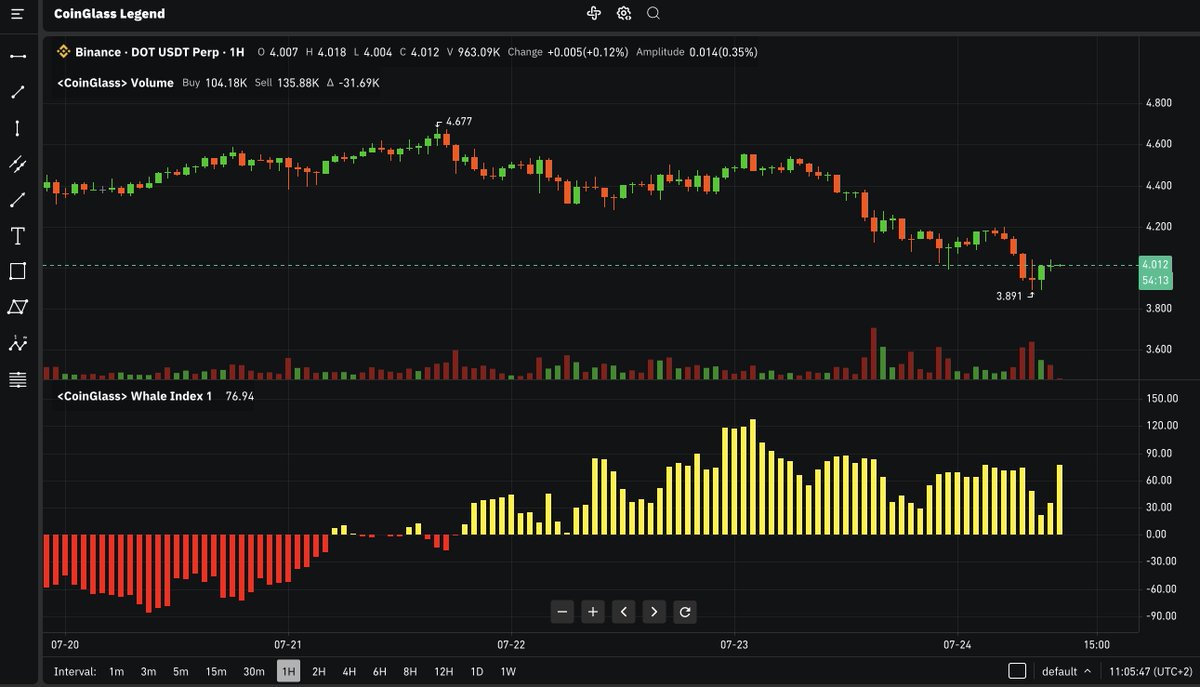1200x687 pixels.
Task: Open the indicators icon in top bar
Action: [x=594, y=13]
